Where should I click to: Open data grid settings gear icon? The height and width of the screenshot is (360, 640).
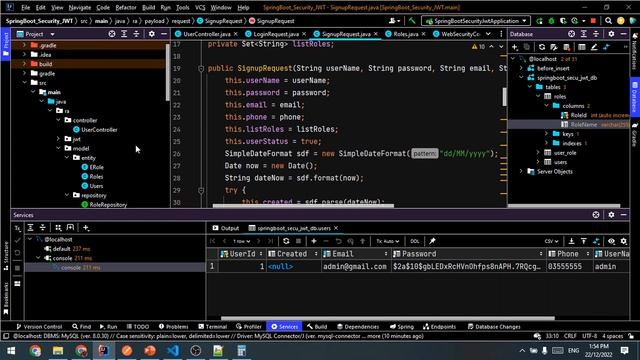[x=623, y=241]
